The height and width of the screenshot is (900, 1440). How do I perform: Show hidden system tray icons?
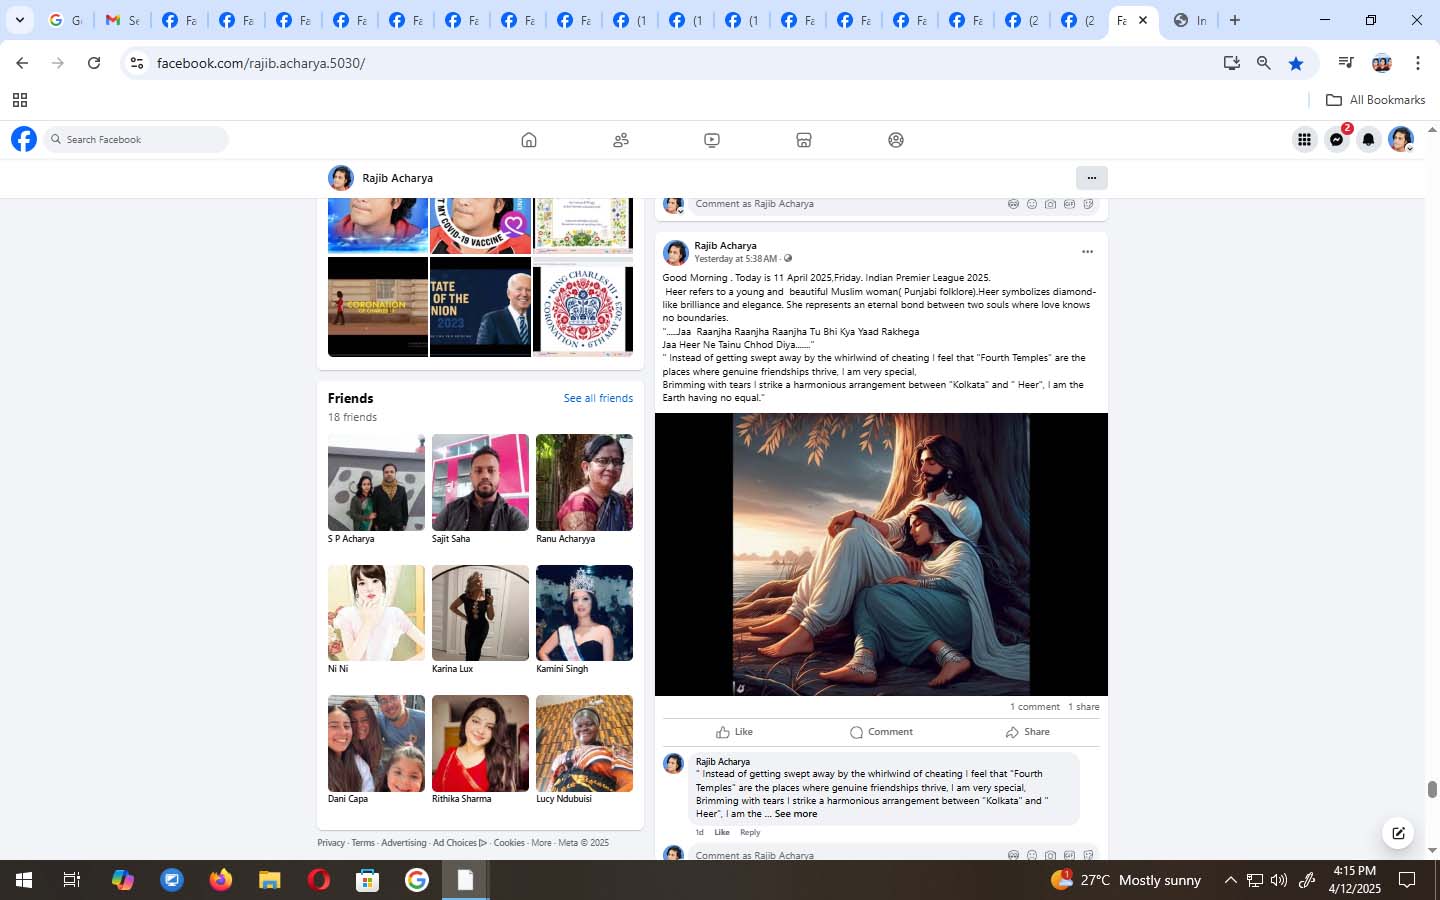(x=1231, y=880)
